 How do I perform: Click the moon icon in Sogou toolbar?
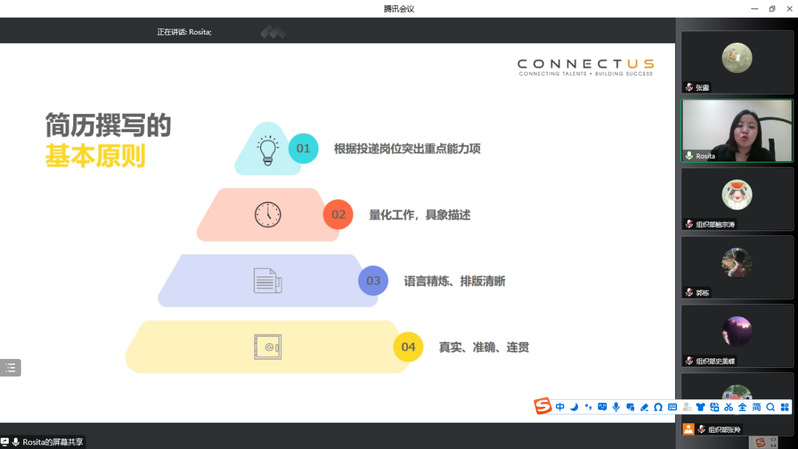pos(574,407)
